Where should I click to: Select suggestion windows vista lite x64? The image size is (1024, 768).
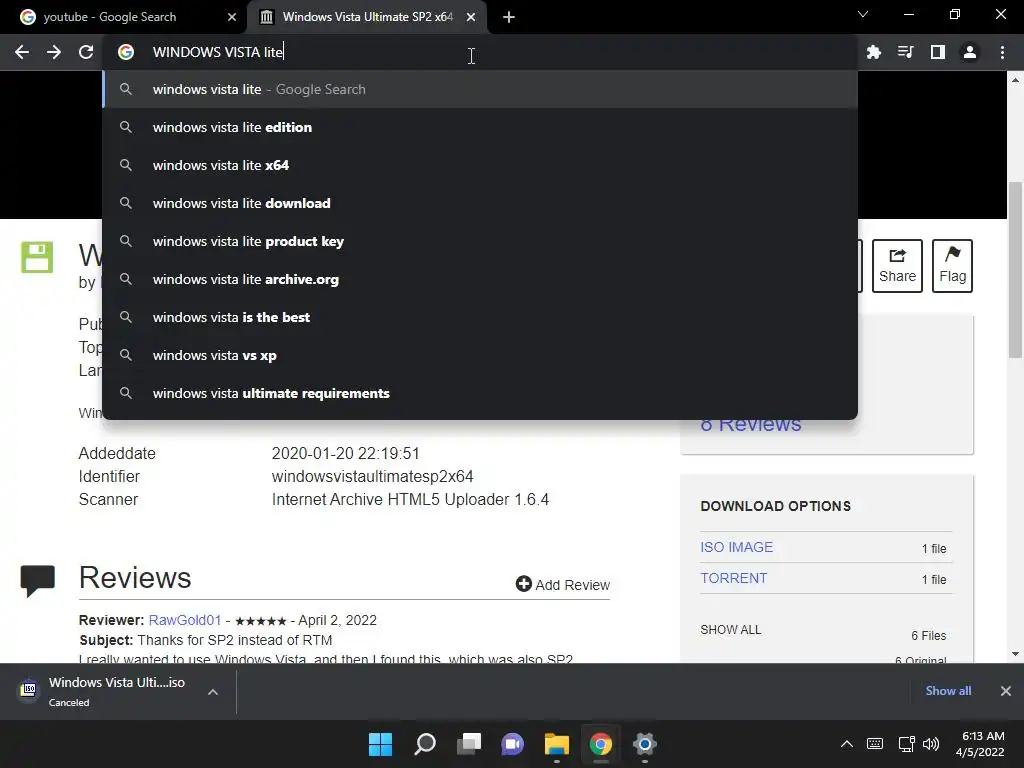click(480, 165)
